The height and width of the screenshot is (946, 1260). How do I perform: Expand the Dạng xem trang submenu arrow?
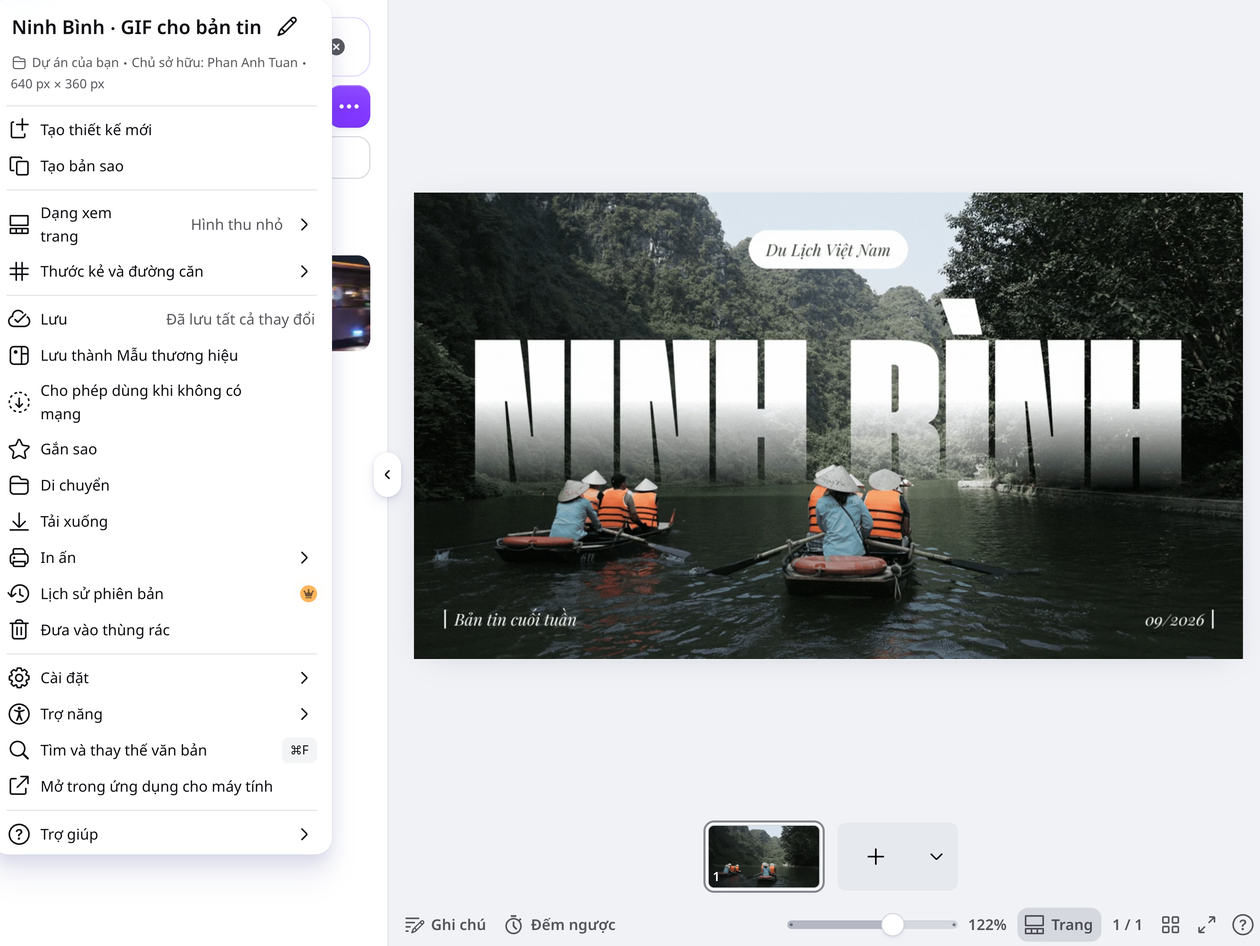[305, 225]
